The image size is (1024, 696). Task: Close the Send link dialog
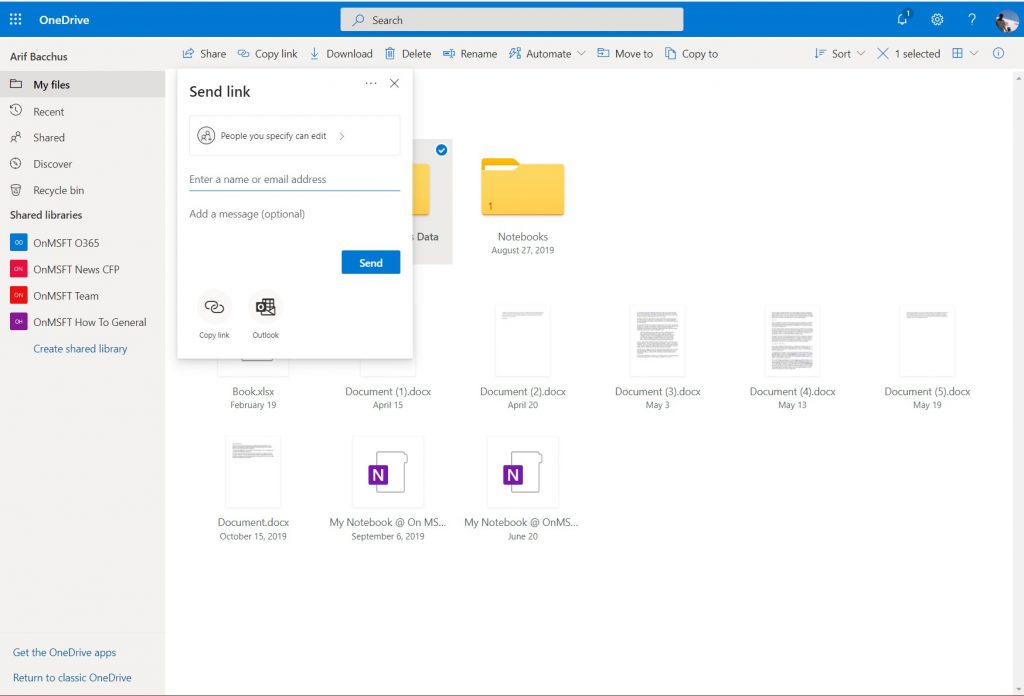click(x=394, y=83)
